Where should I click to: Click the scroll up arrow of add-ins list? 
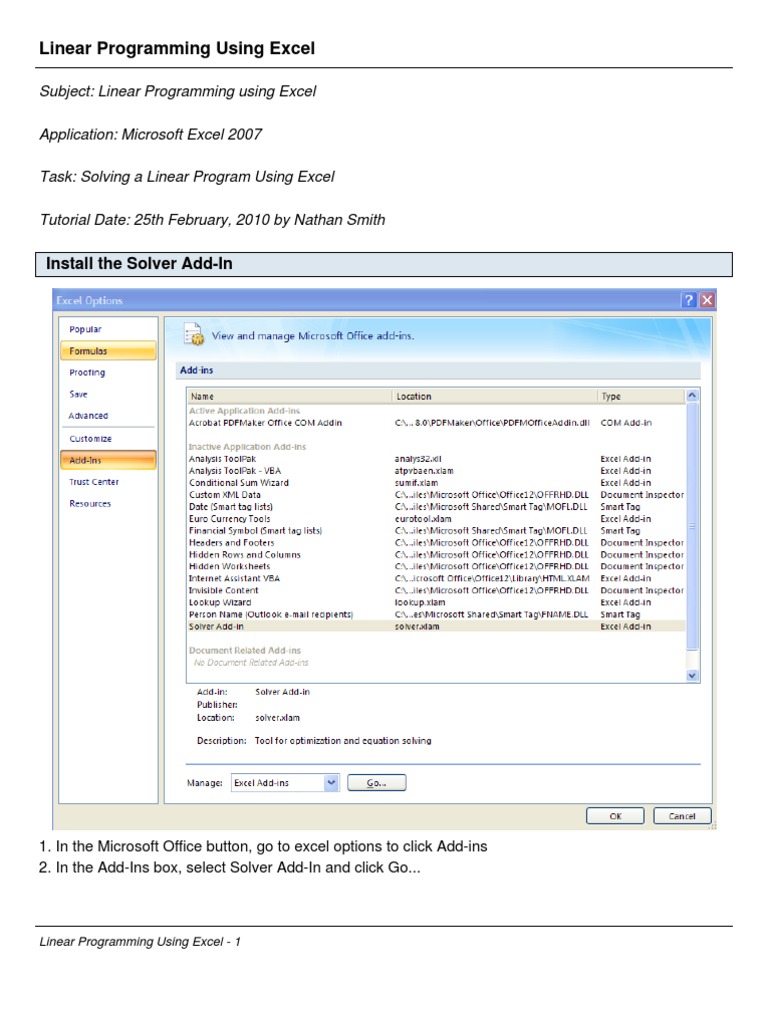click(x=692, y=396)
